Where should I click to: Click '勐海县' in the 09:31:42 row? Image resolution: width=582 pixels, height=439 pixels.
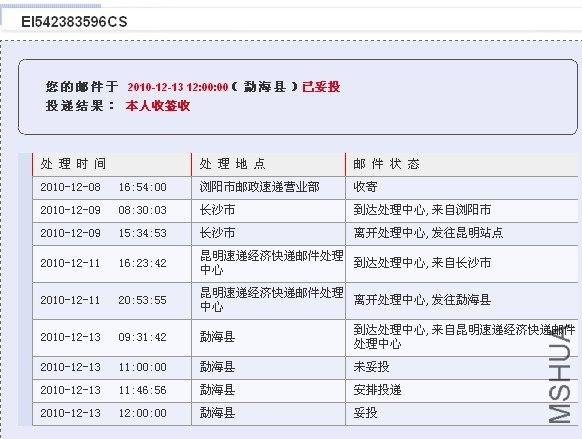point(218,337)
